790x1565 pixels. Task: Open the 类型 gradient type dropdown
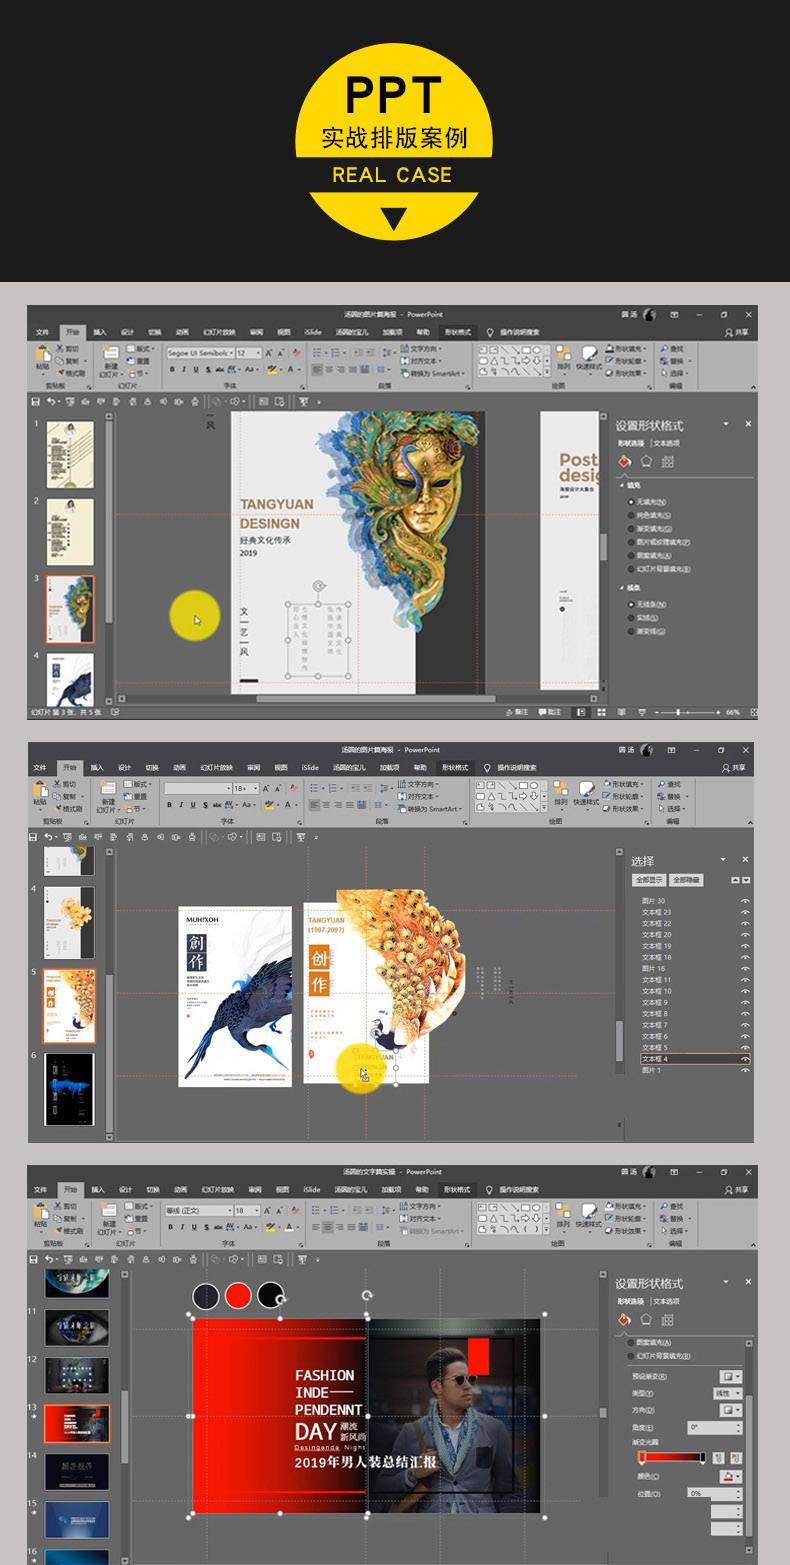pos(727,1393)
